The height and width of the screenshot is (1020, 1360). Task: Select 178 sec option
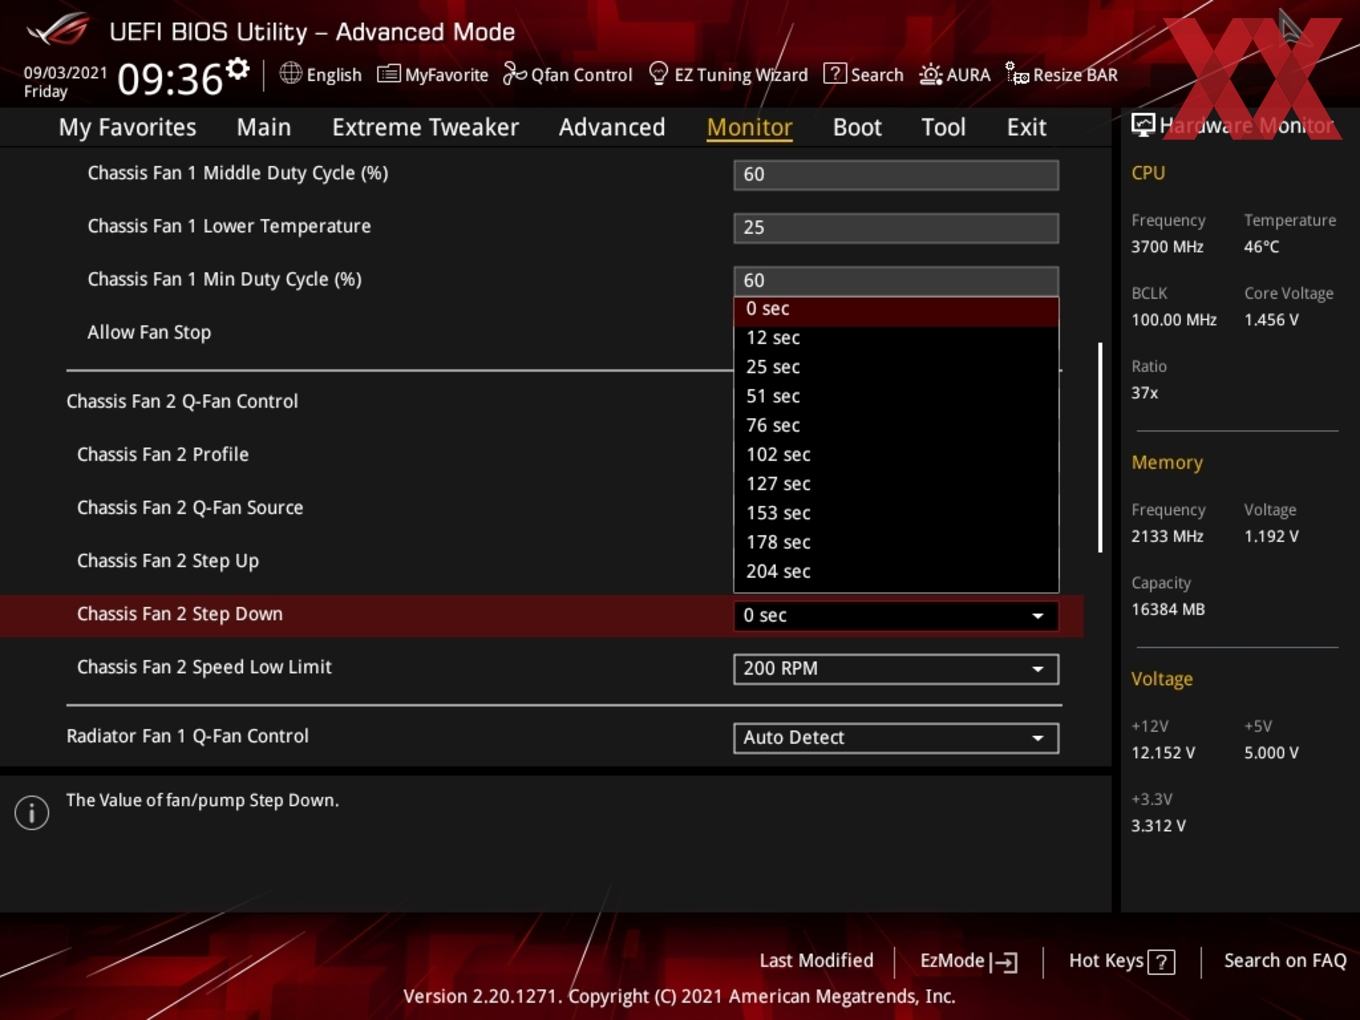[x=896, y=542]
